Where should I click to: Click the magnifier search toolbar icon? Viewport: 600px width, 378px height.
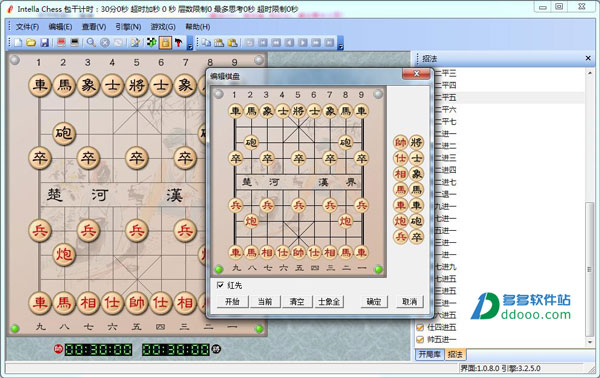point(91,42)
